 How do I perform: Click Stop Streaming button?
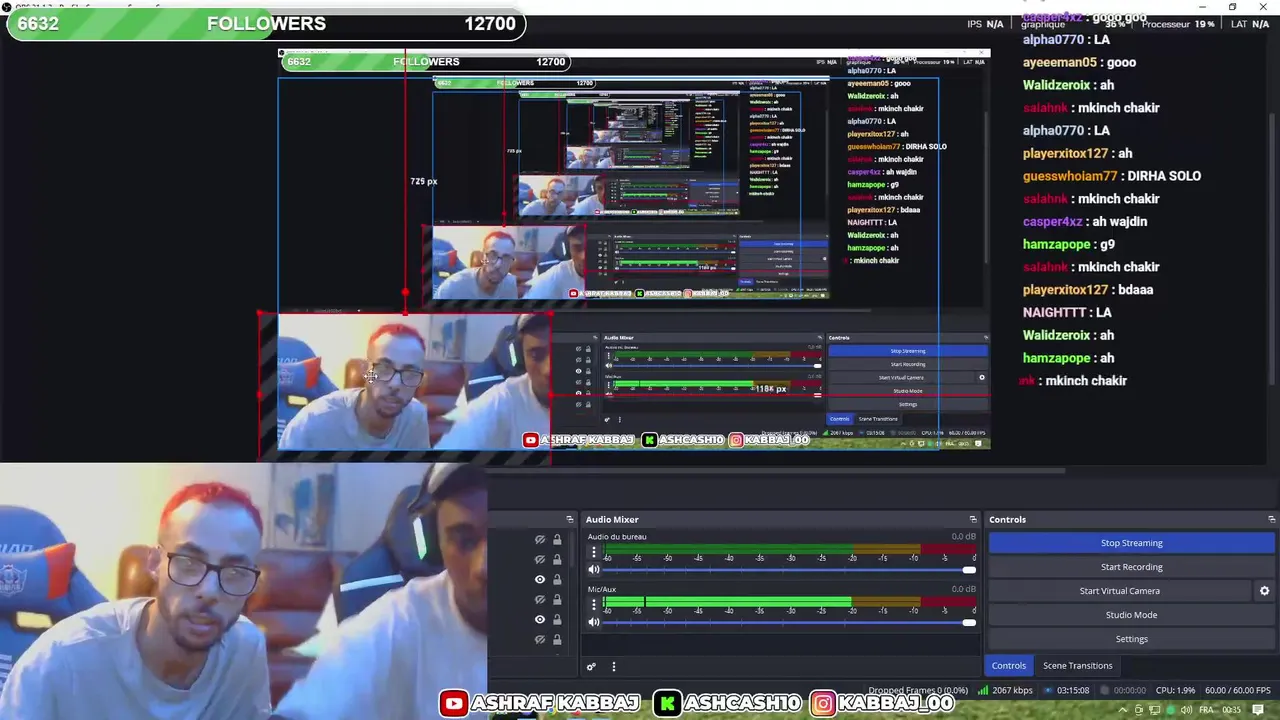[1131, 543]
